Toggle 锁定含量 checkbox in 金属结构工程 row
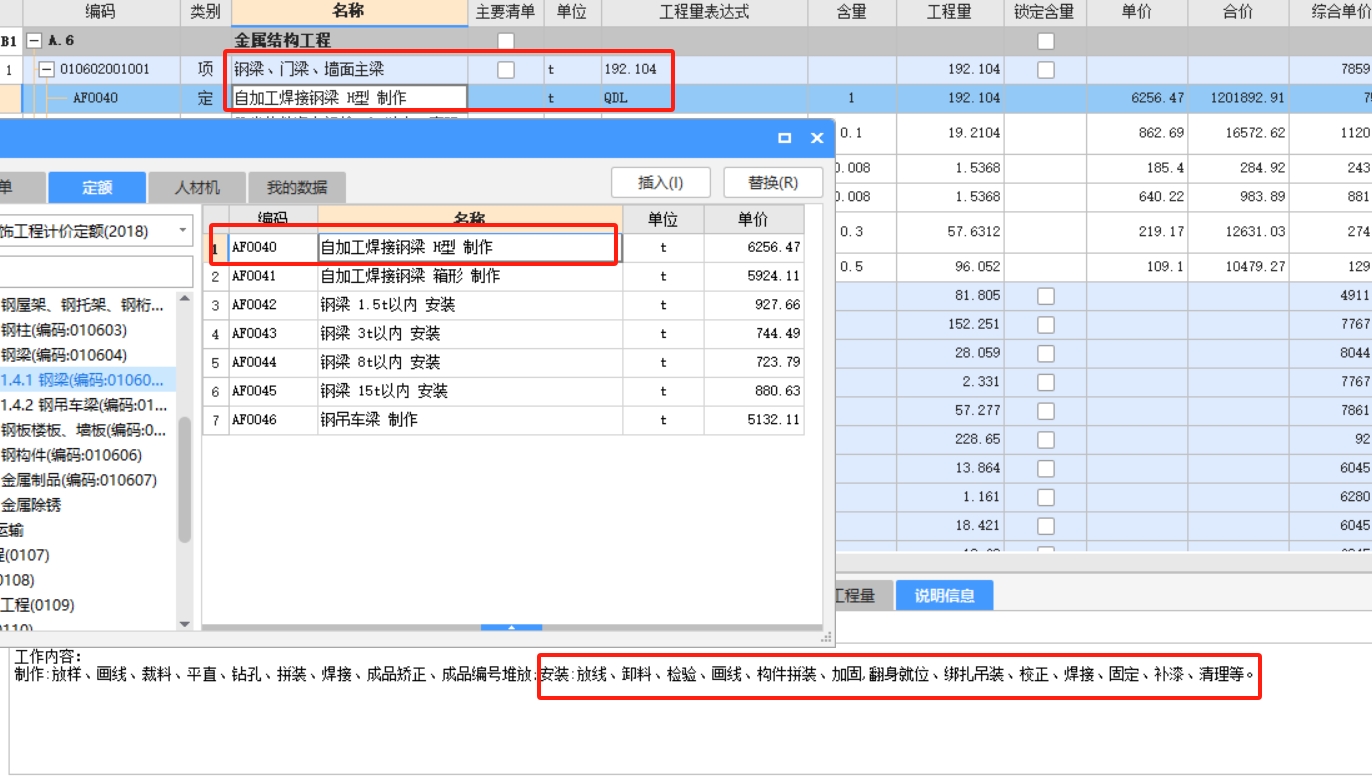Screen dimensions: 1372x780 (1046, 41)
